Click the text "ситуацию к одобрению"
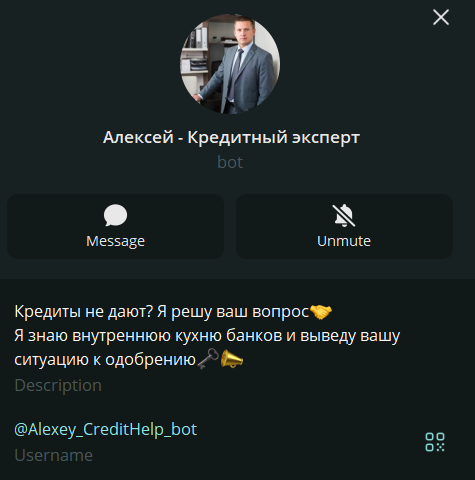 (x=105, y=360)
